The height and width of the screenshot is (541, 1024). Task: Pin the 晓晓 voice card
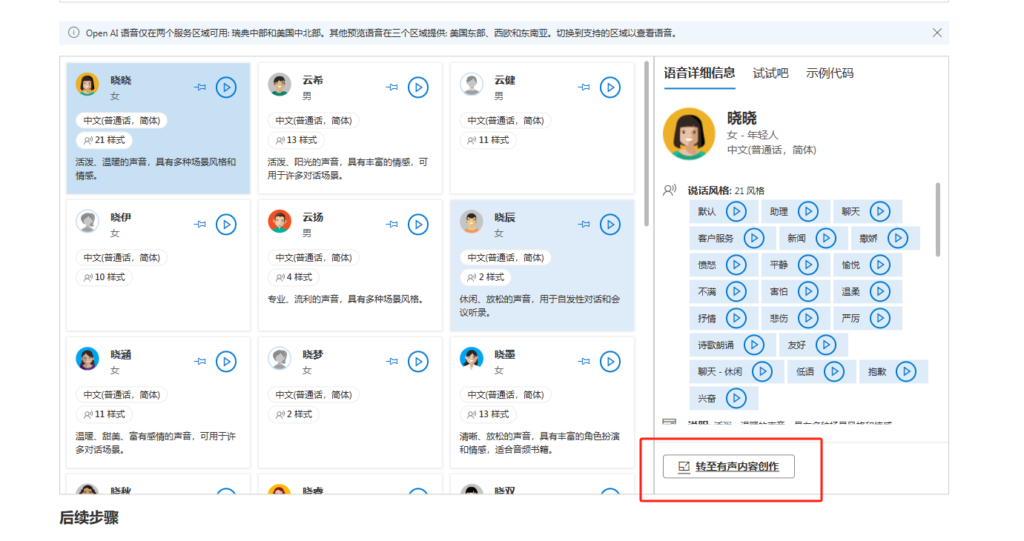200,87
